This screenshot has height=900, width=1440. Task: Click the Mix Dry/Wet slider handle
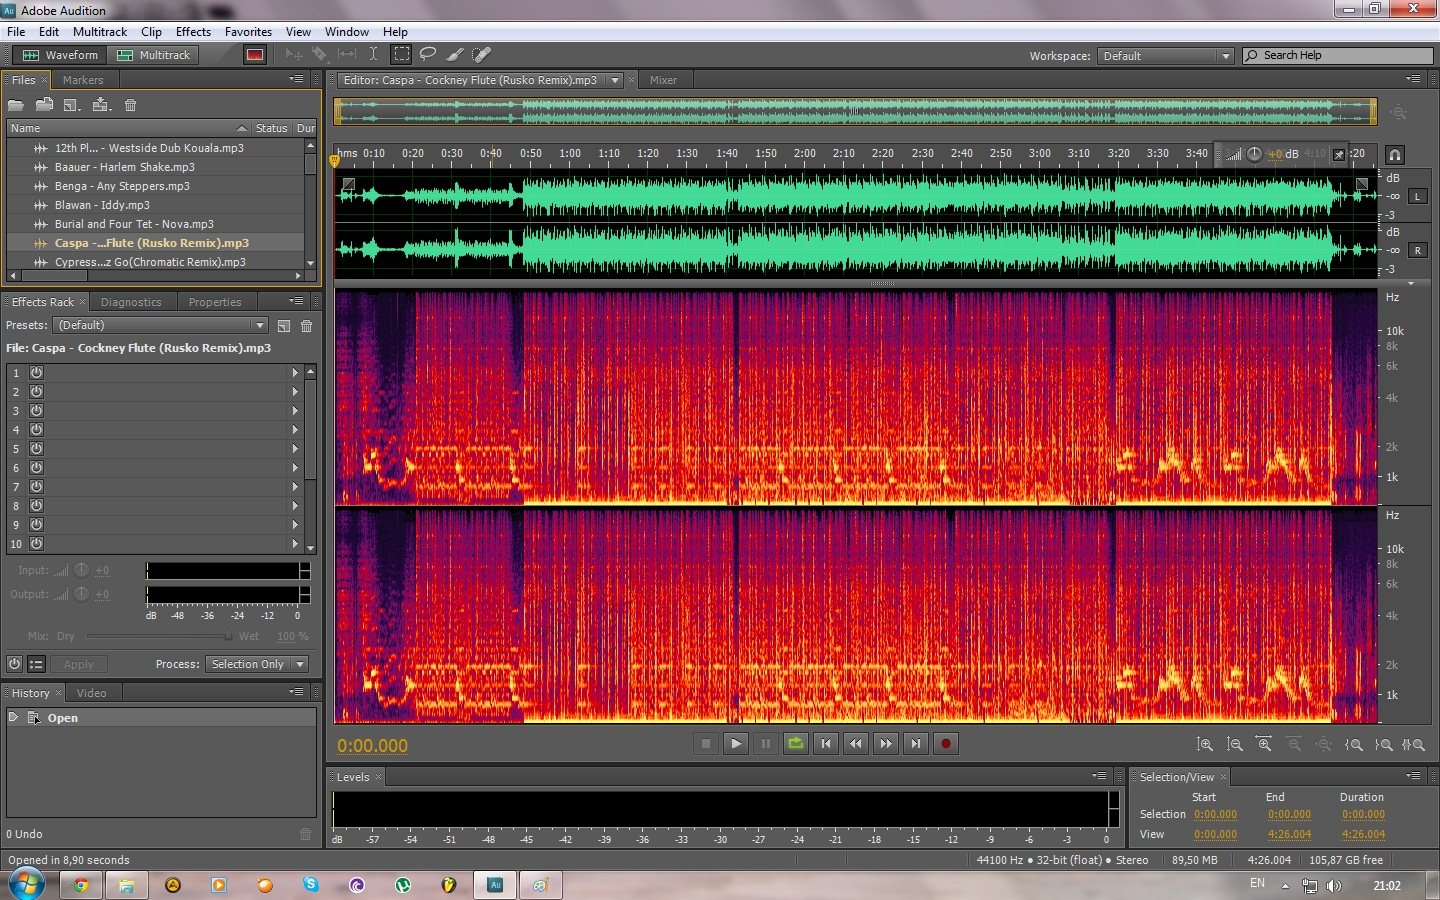coord(228,636)
